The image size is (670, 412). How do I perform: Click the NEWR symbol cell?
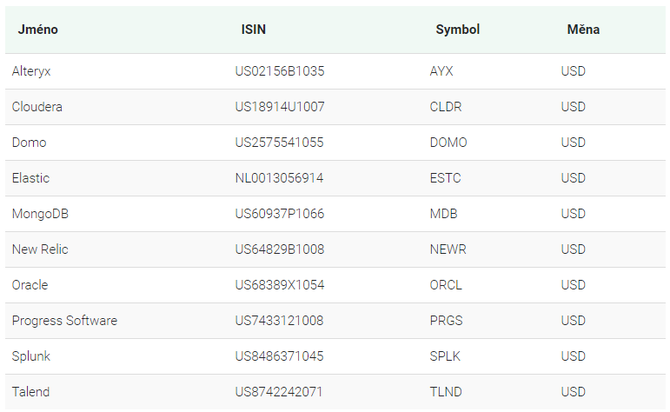448,249
